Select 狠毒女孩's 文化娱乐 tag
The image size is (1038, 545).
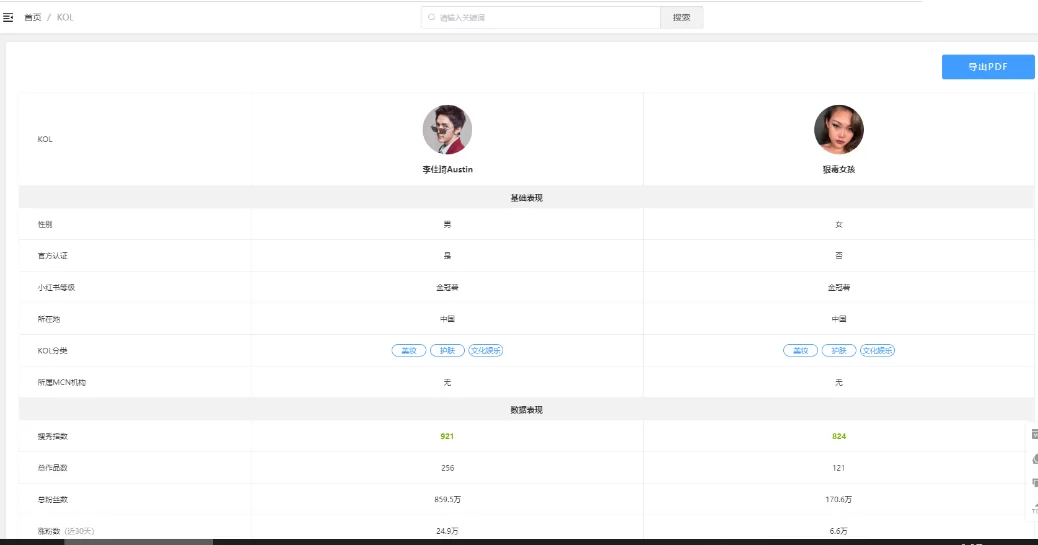[x=878, y=351]
